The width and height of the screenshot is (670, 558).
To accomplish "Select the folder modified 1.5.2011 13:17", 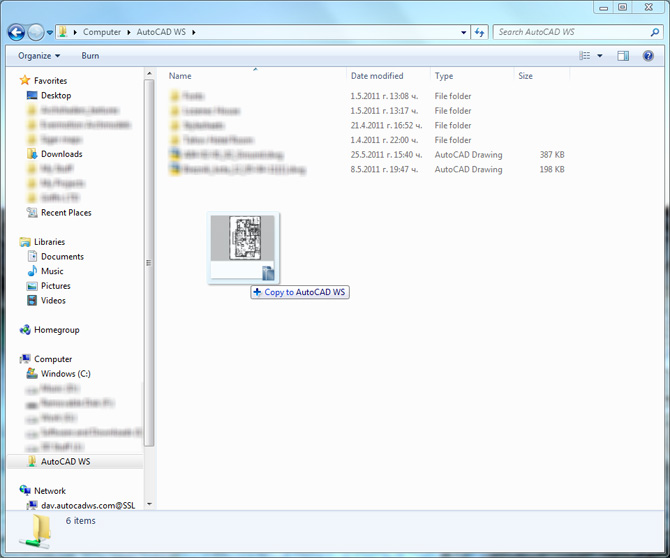I will pyautogui.click(x=367, y=111).
